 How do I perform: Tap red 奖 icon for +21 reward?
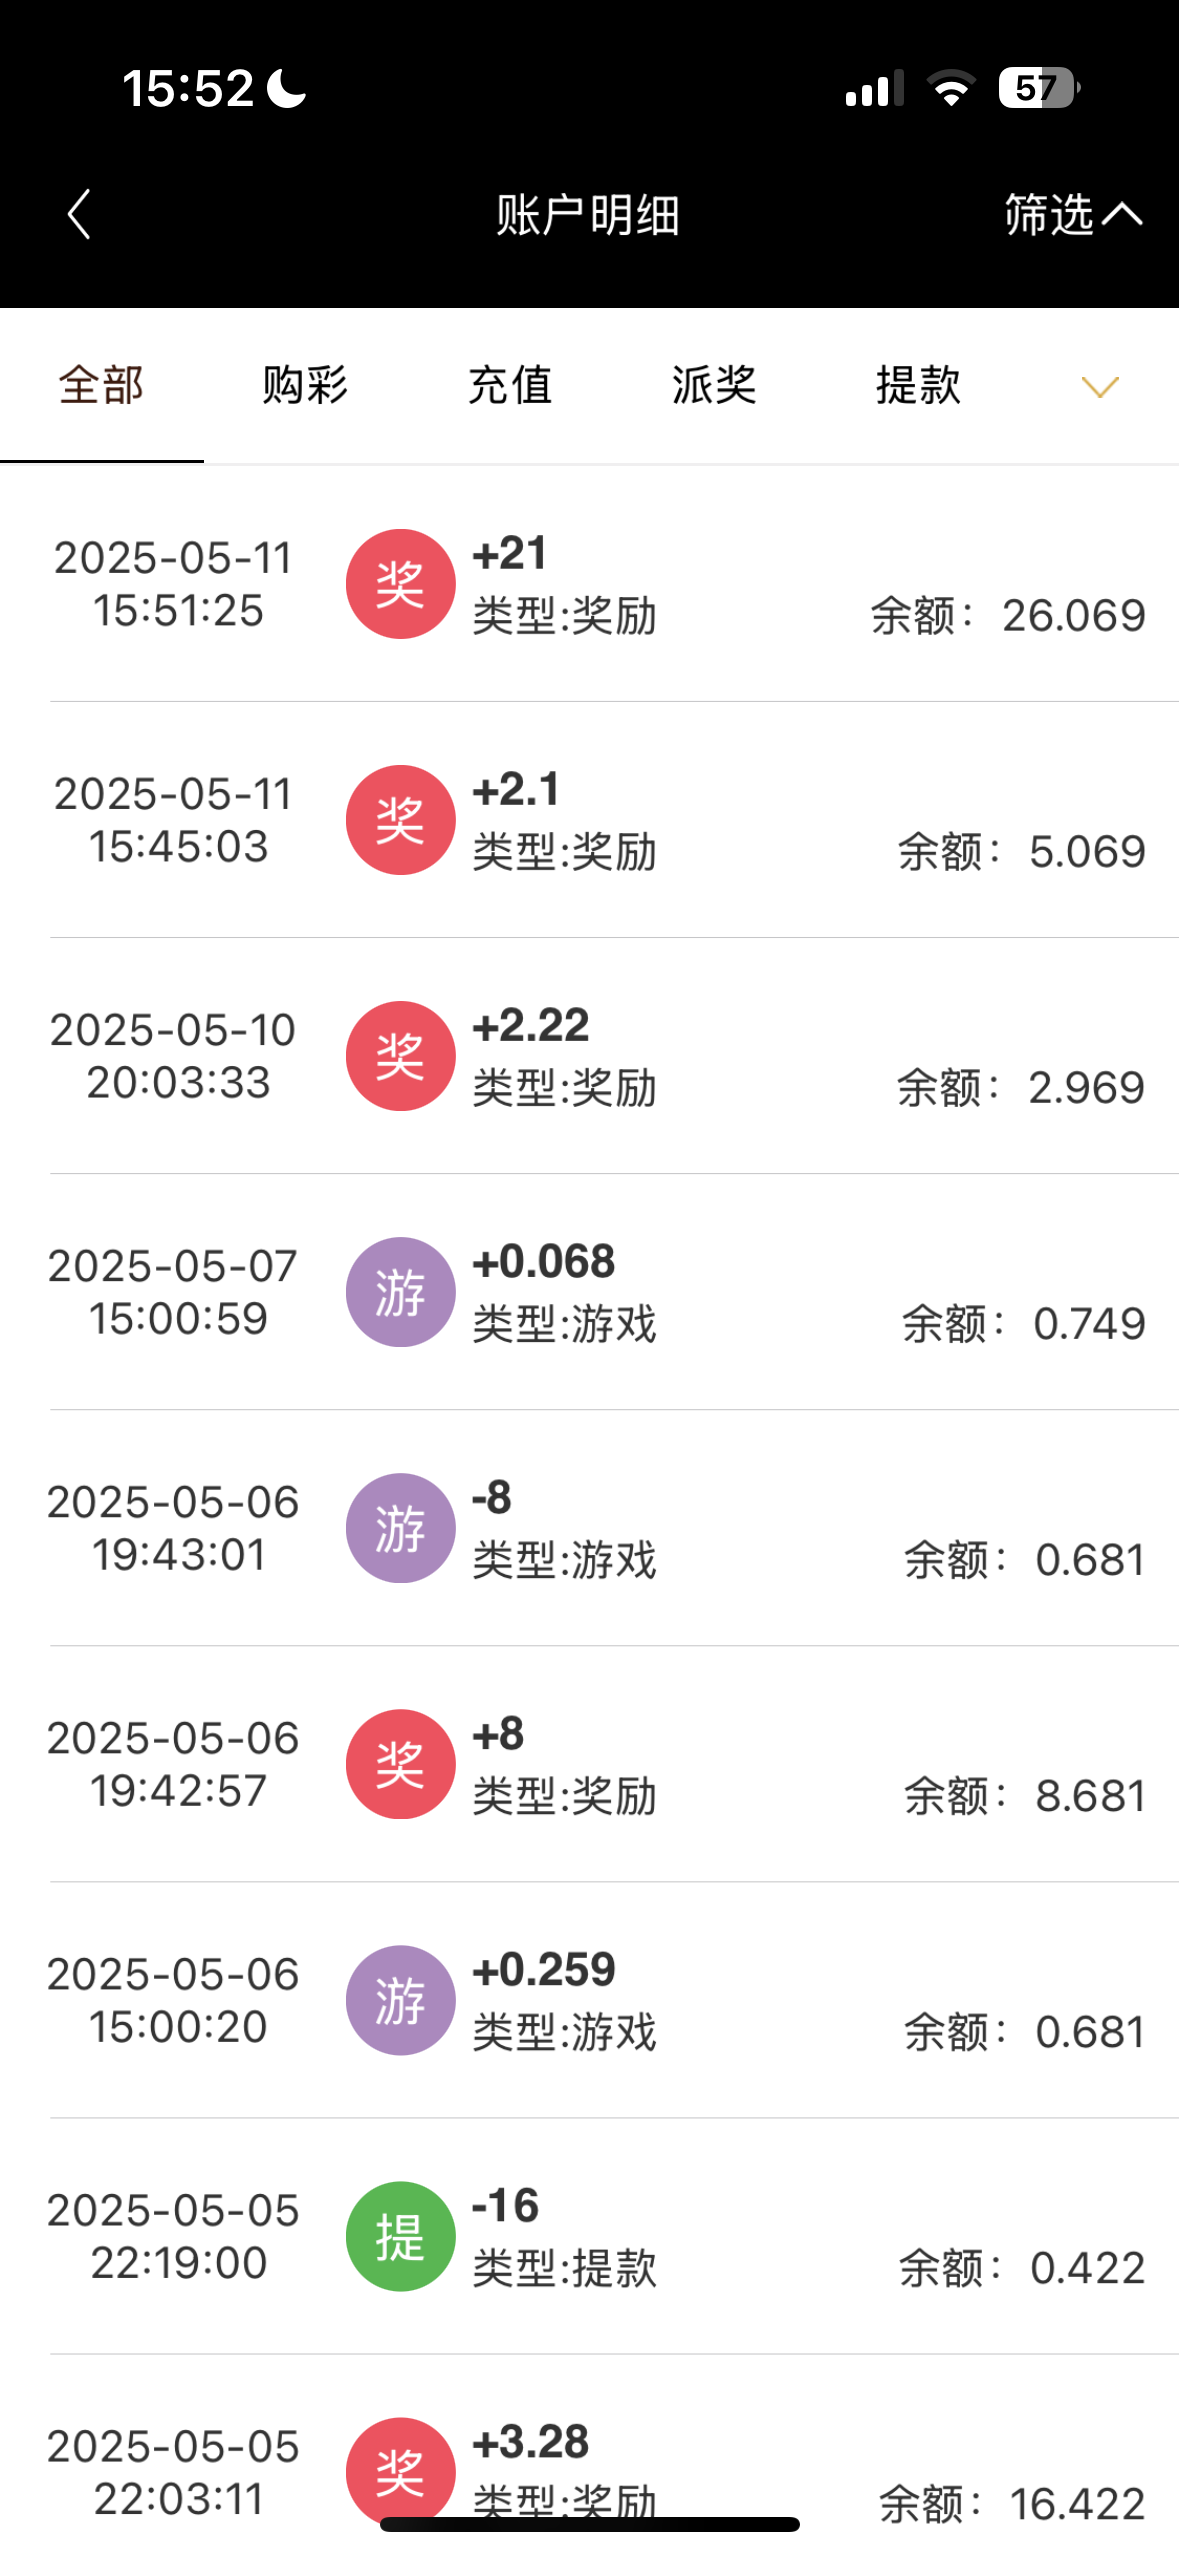click(400, 584)
